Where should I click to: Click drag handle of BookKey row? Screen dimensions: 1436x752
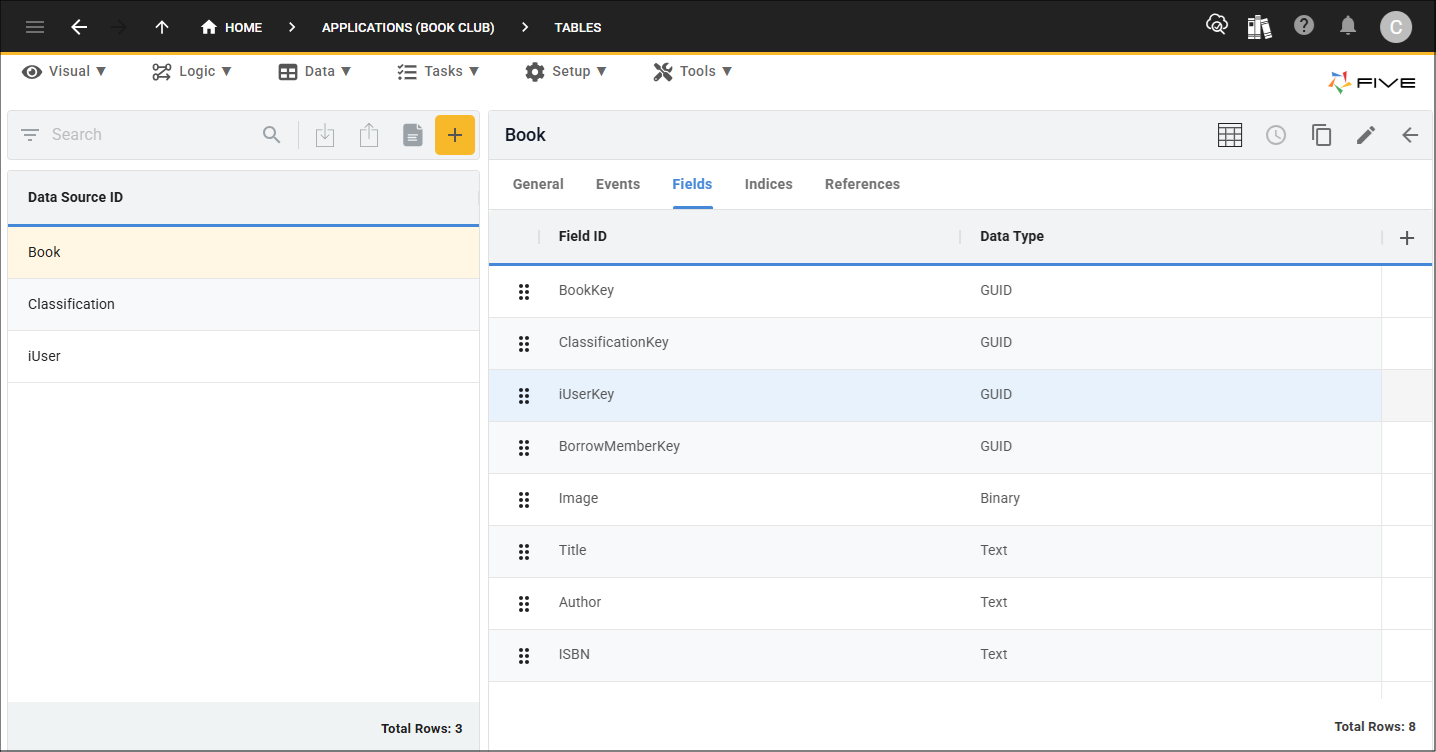(x=523, y=292)
